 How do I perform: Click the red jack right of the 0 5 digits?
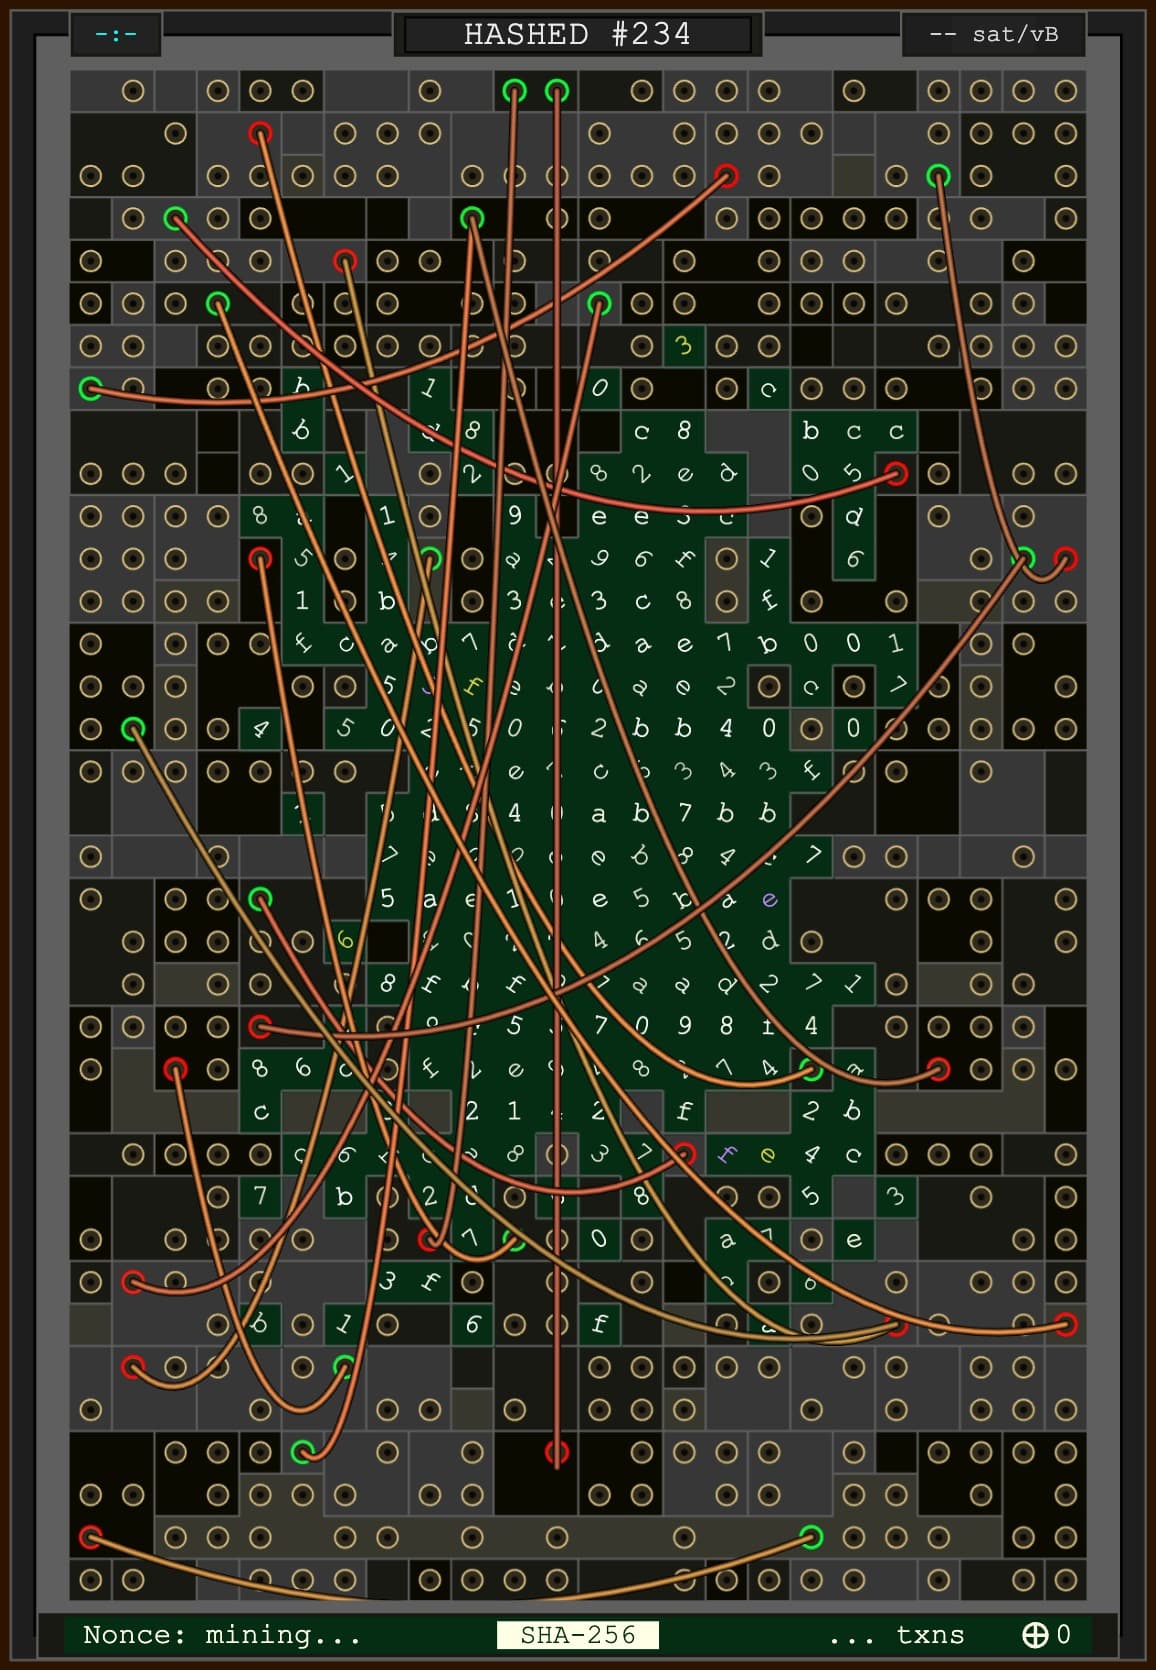[896, 473]
